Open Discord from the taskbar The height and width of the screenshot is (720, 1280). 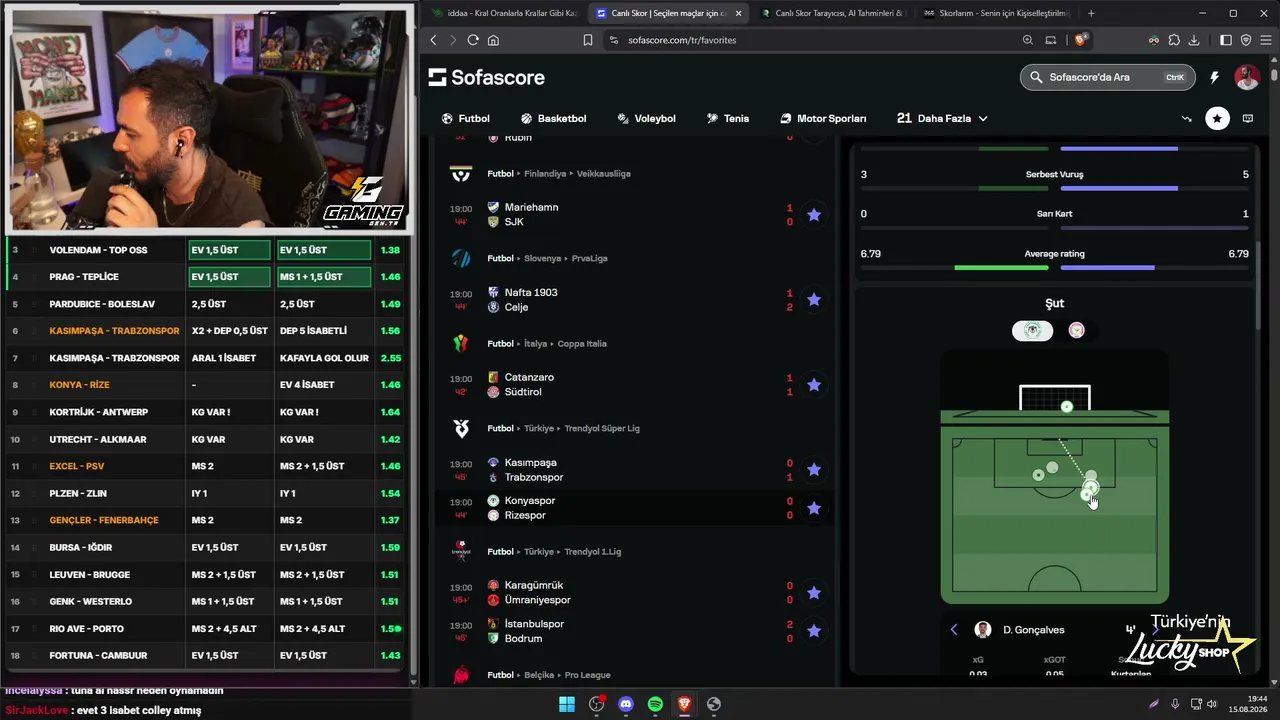(x=626, y=704)
